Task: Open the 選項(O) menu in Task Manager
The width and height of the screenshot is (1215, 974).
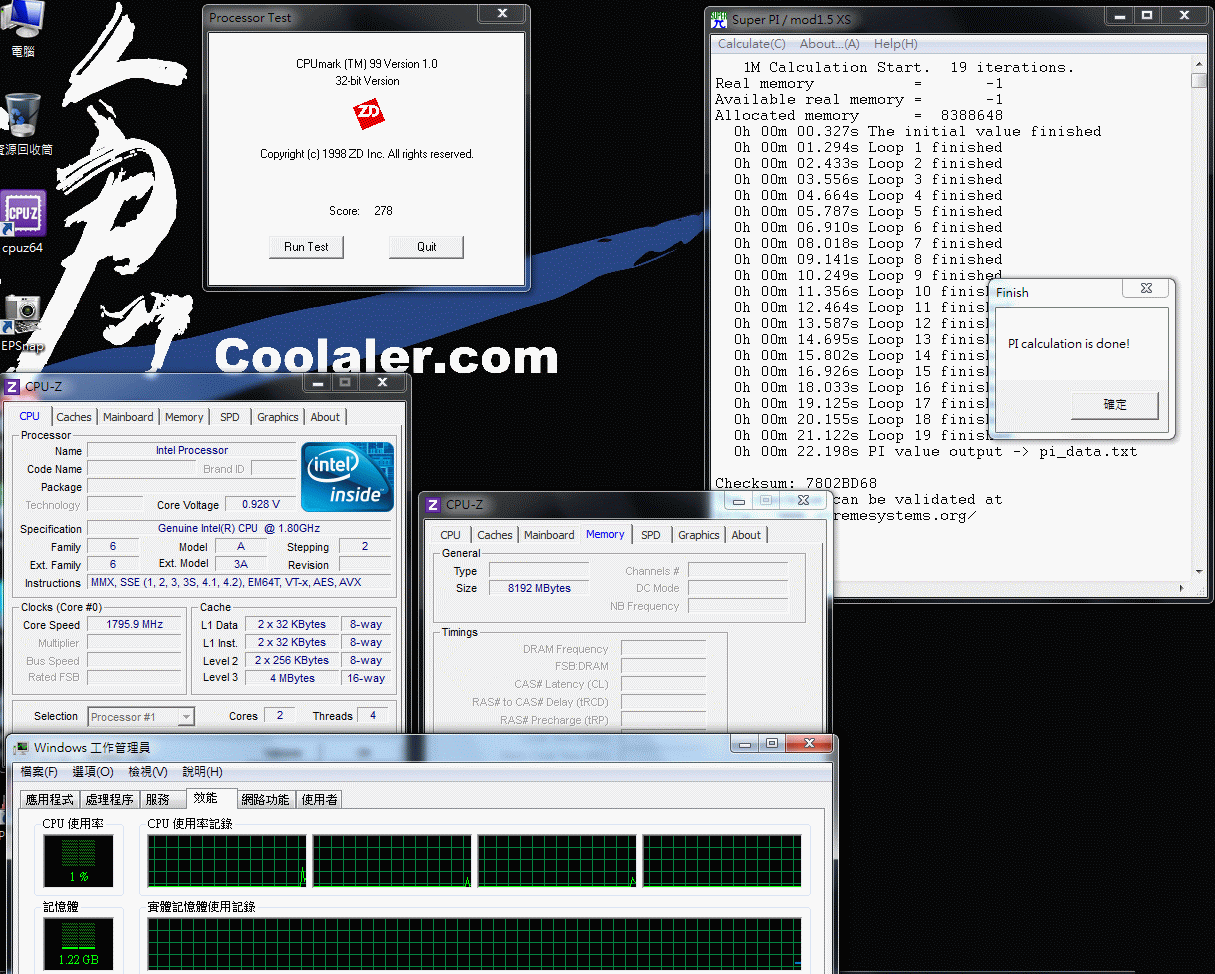Action: click(x=93, y=772)
